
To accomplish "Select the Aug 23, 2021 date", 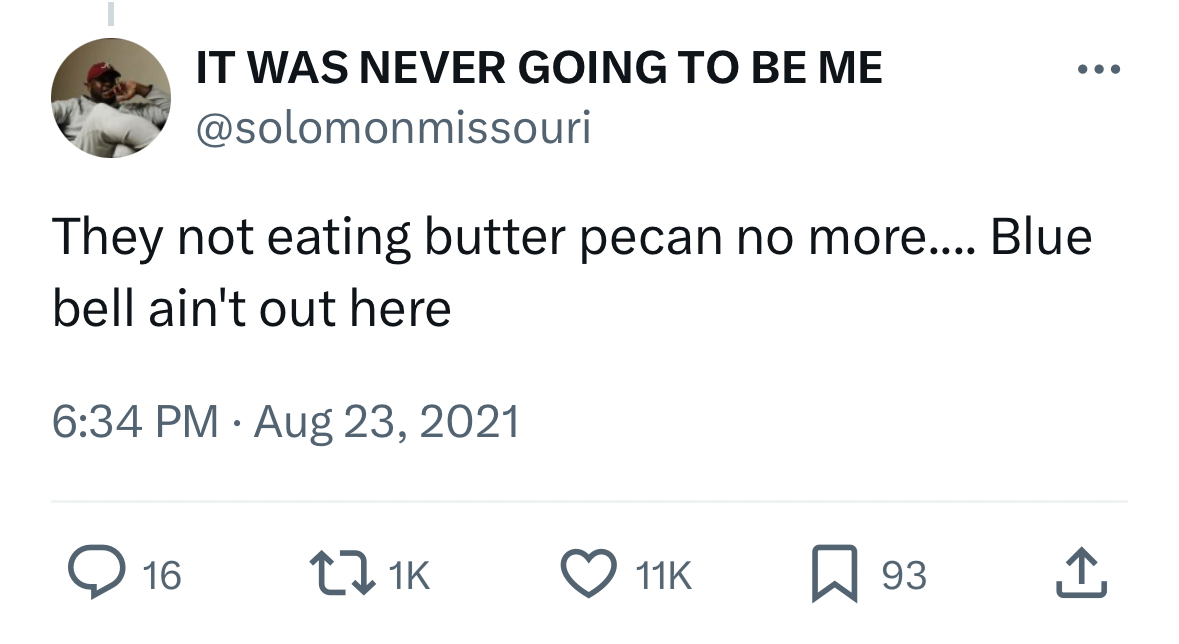I will click(387, 421).
